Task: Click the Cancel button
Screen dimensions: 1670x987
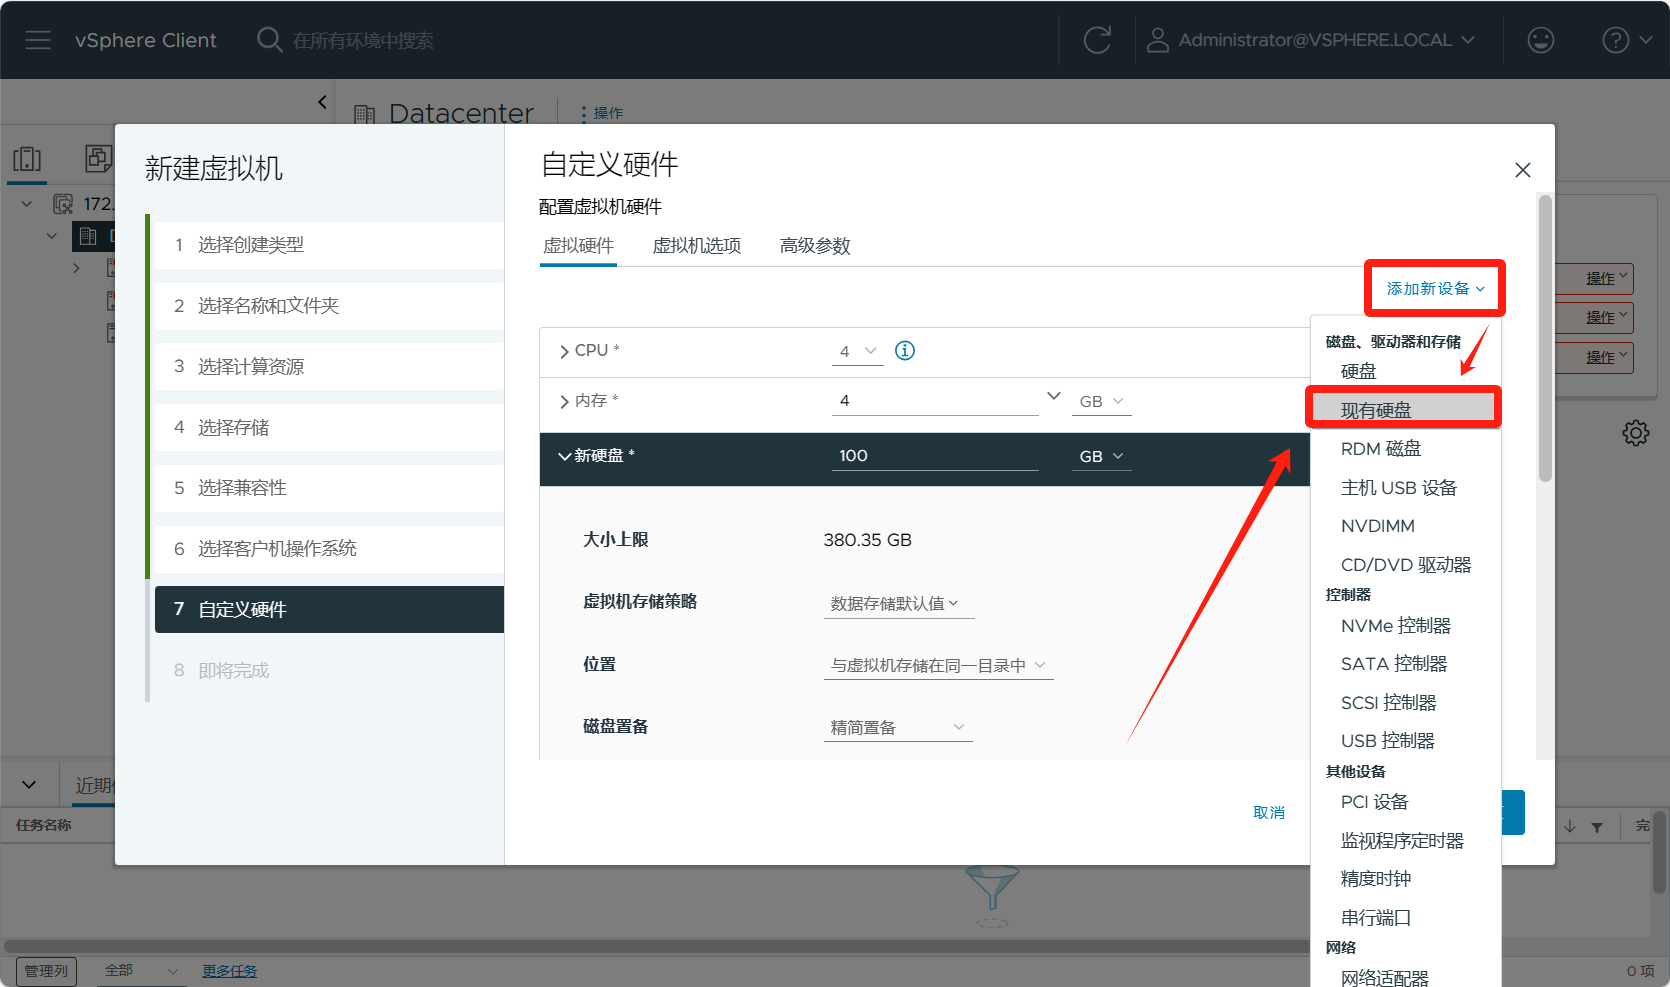Action: [1268, 813]
